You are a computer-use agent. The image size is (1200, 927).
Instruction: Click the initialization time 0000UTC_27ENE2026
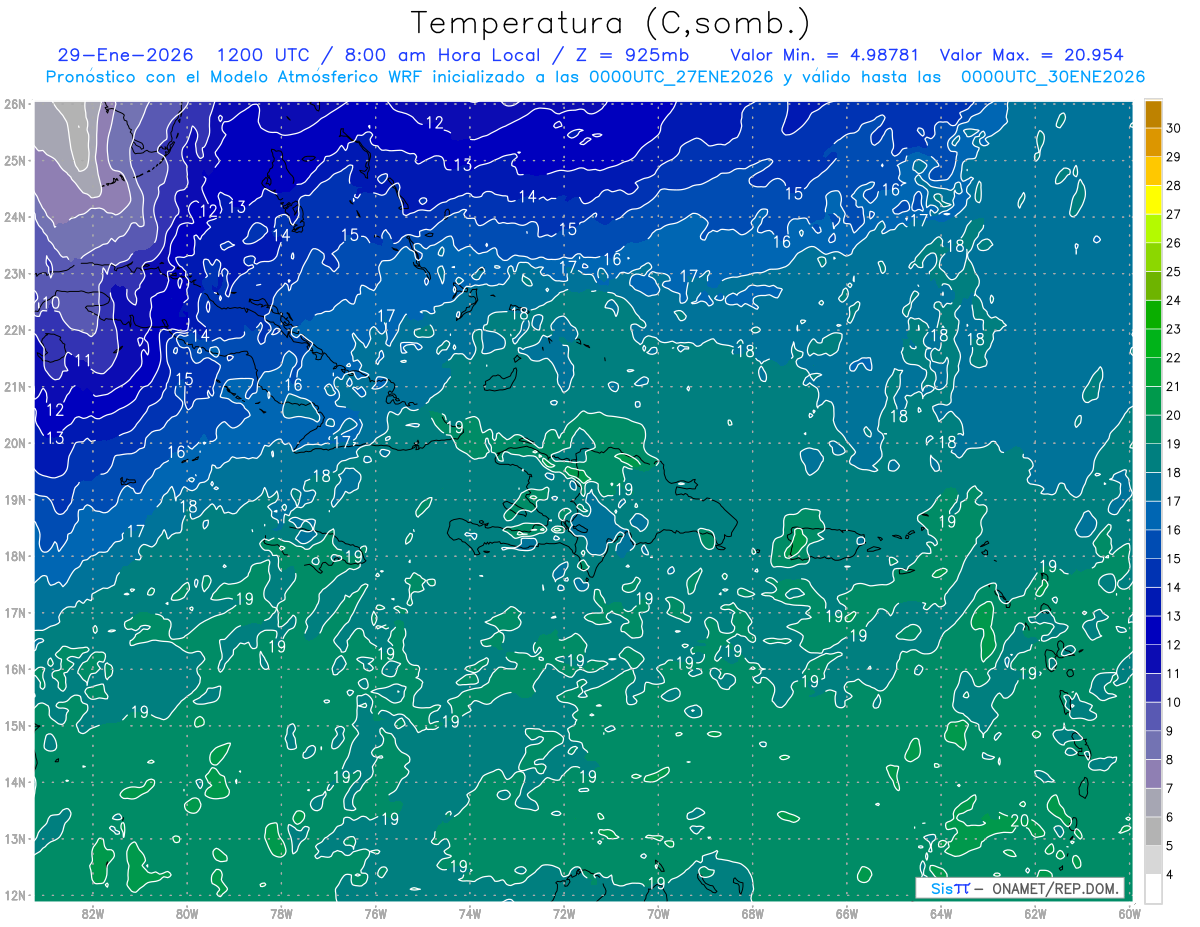click(x=681, y=77)
